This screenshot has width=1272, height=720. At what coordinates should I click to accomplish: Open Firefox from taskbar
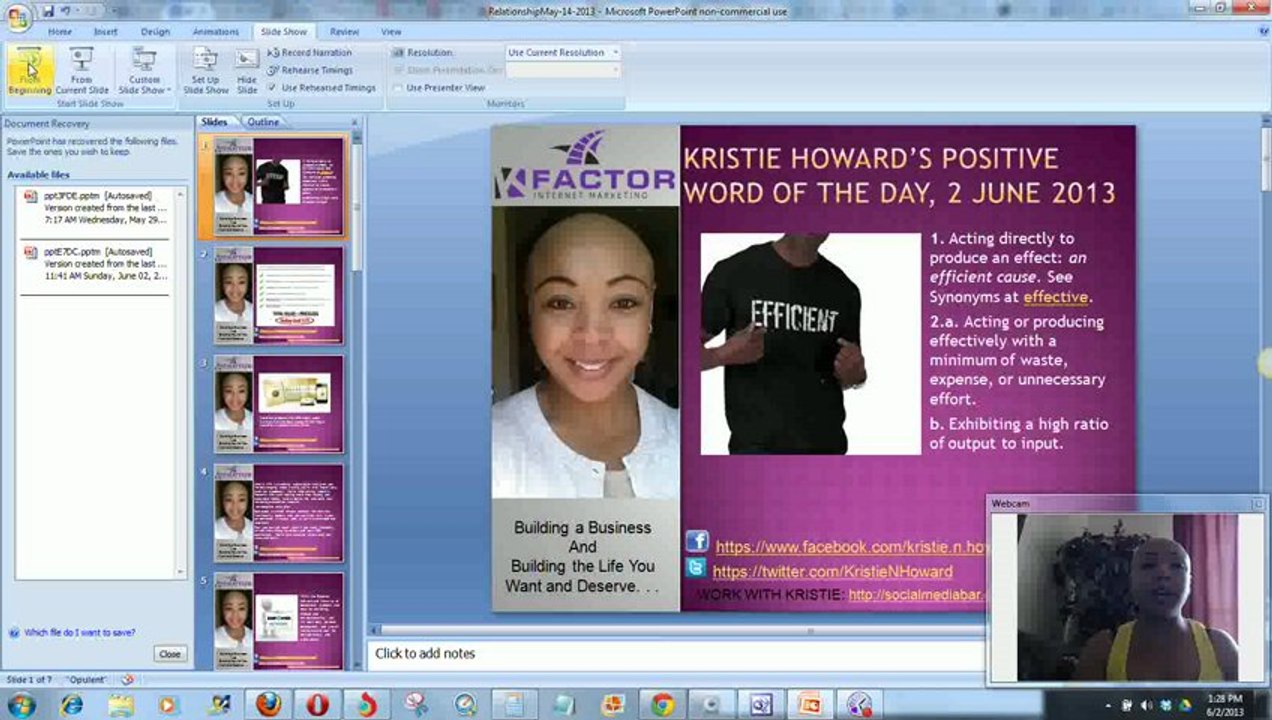click(x=267, y=705)
